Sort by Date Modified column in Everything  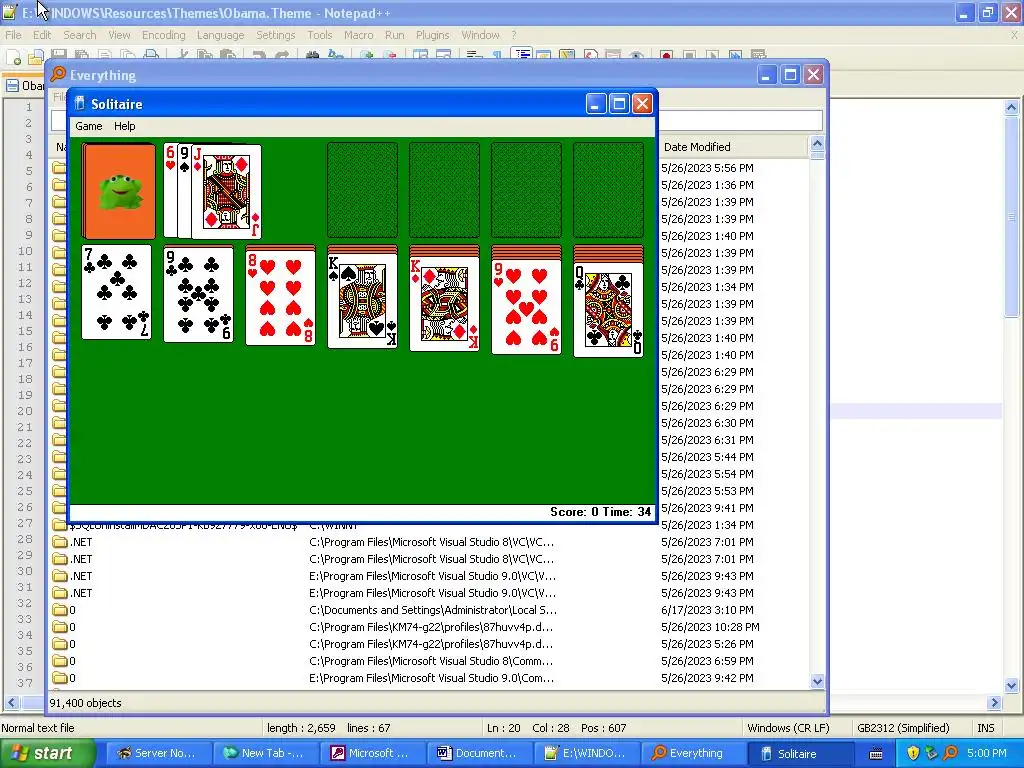pyautogui.click(x=733, y=147)
